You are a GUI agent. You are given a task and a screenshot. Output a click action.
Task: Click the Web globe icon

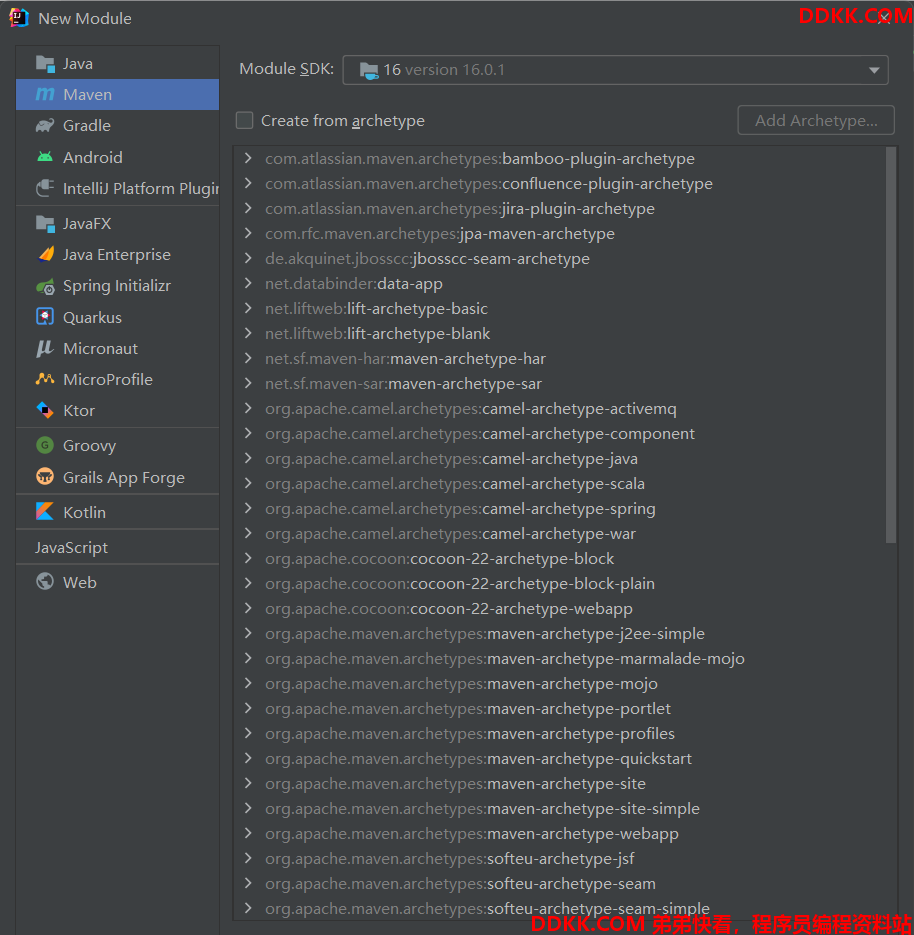click(x=45, y=581)
